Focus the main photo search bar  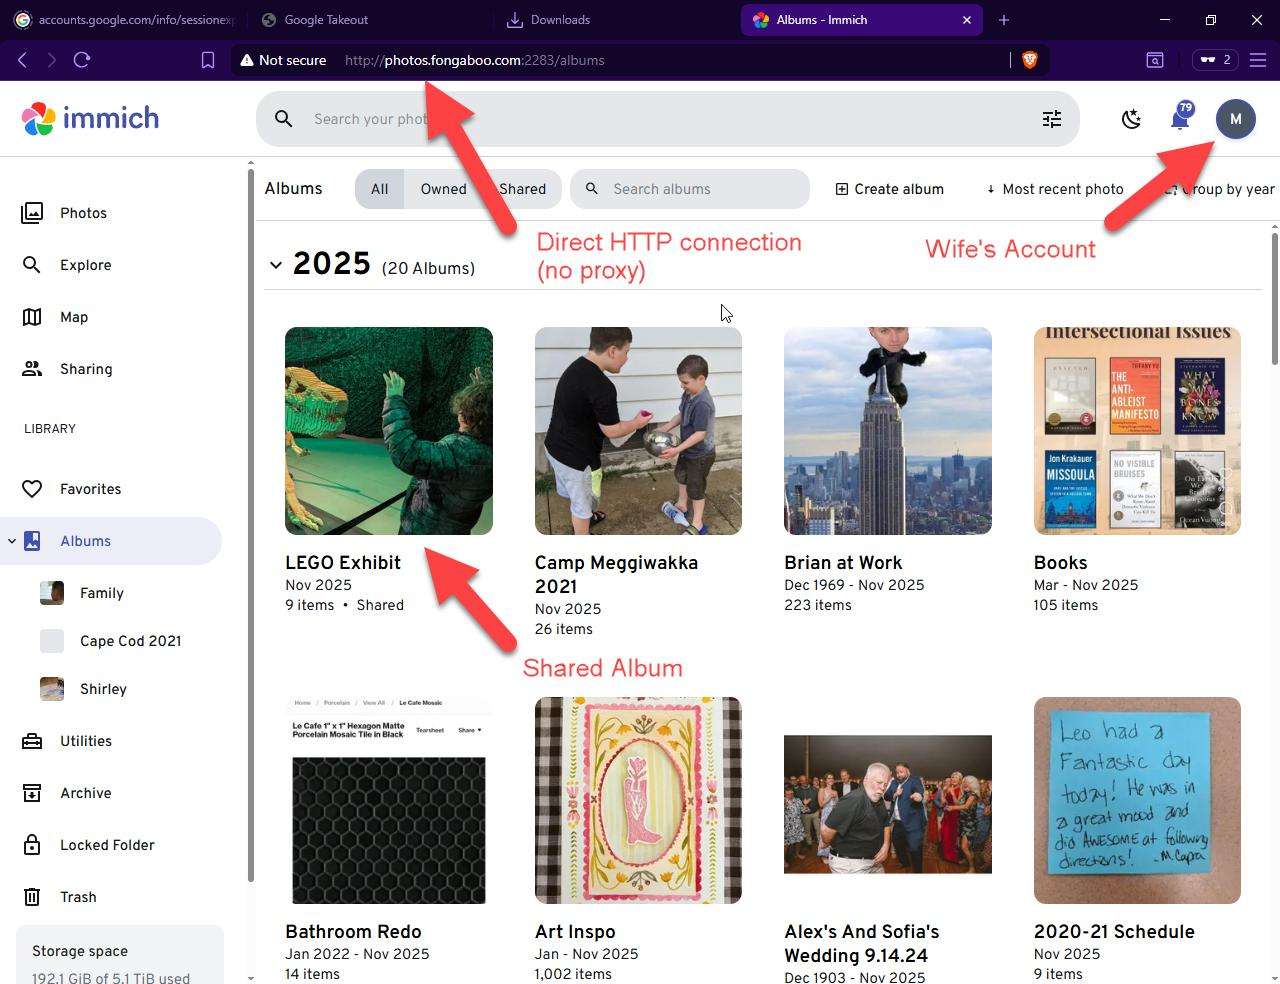tap(668, 119)
